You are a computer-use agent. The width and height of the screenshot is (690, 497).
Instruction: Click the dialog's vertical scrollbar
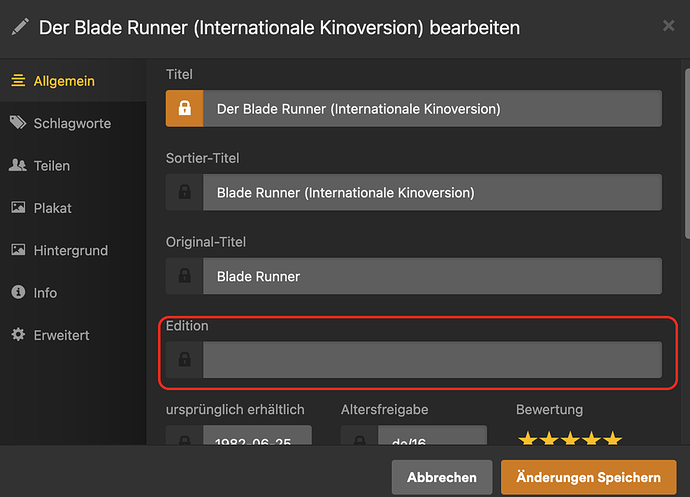(687, 154)
